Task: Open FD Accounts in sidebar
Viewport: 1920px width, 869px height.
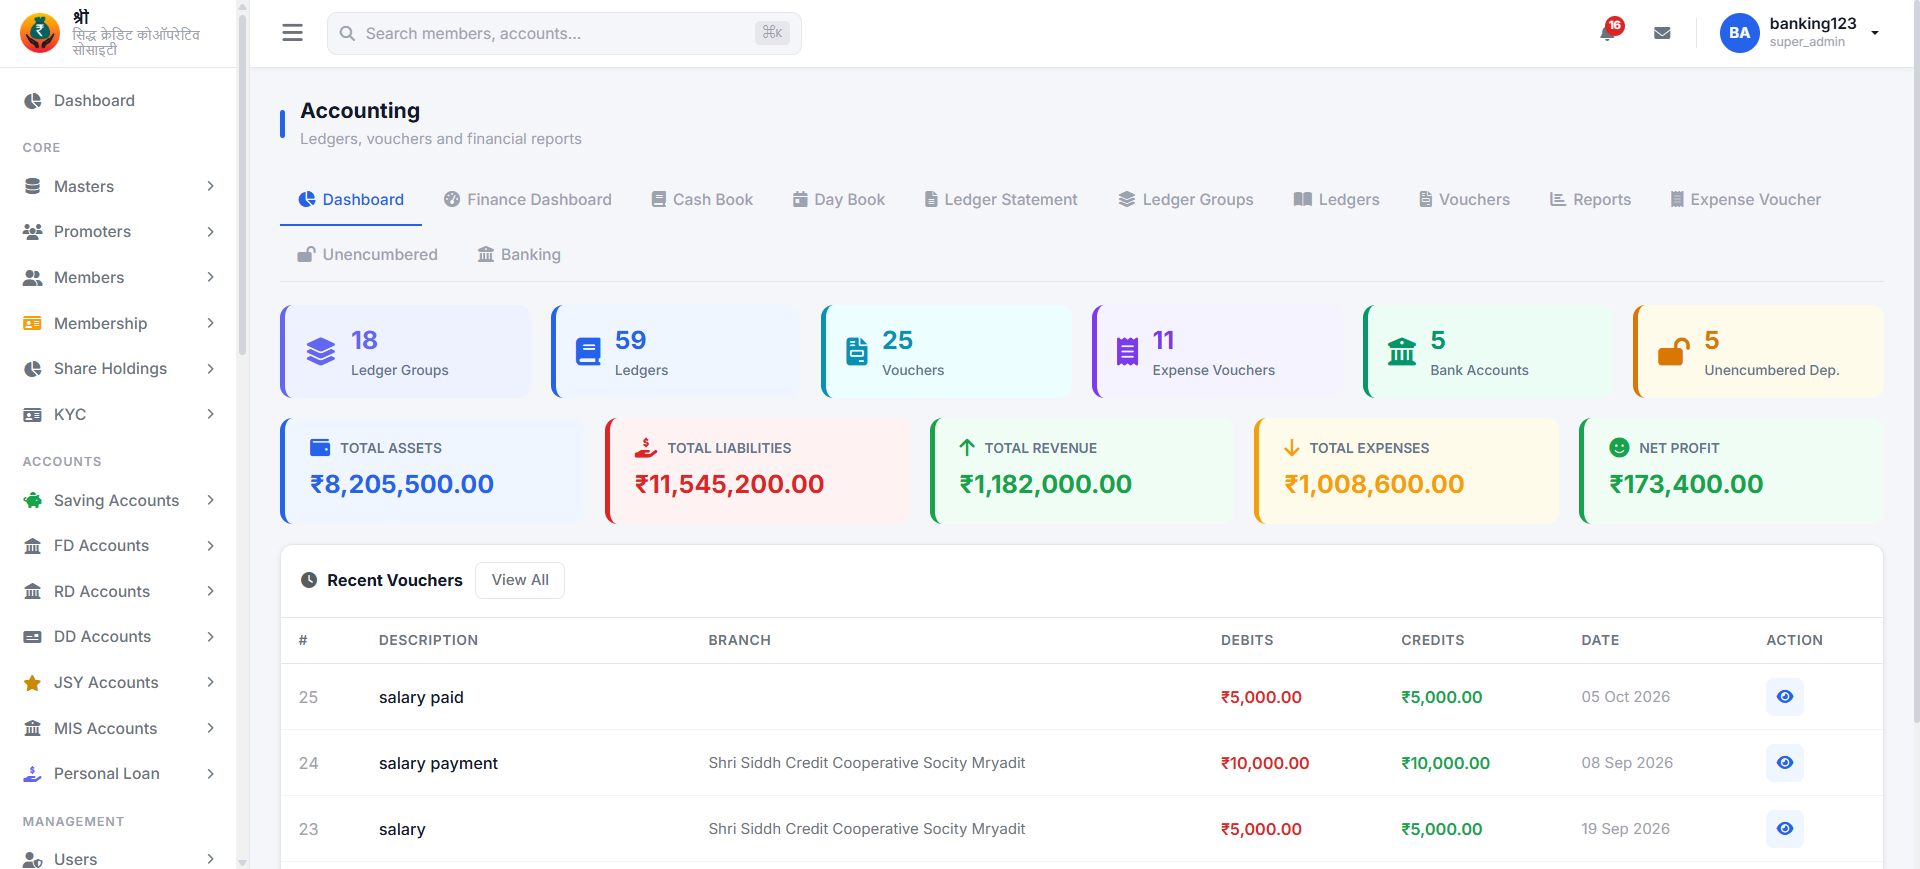Action: [118, 546]
